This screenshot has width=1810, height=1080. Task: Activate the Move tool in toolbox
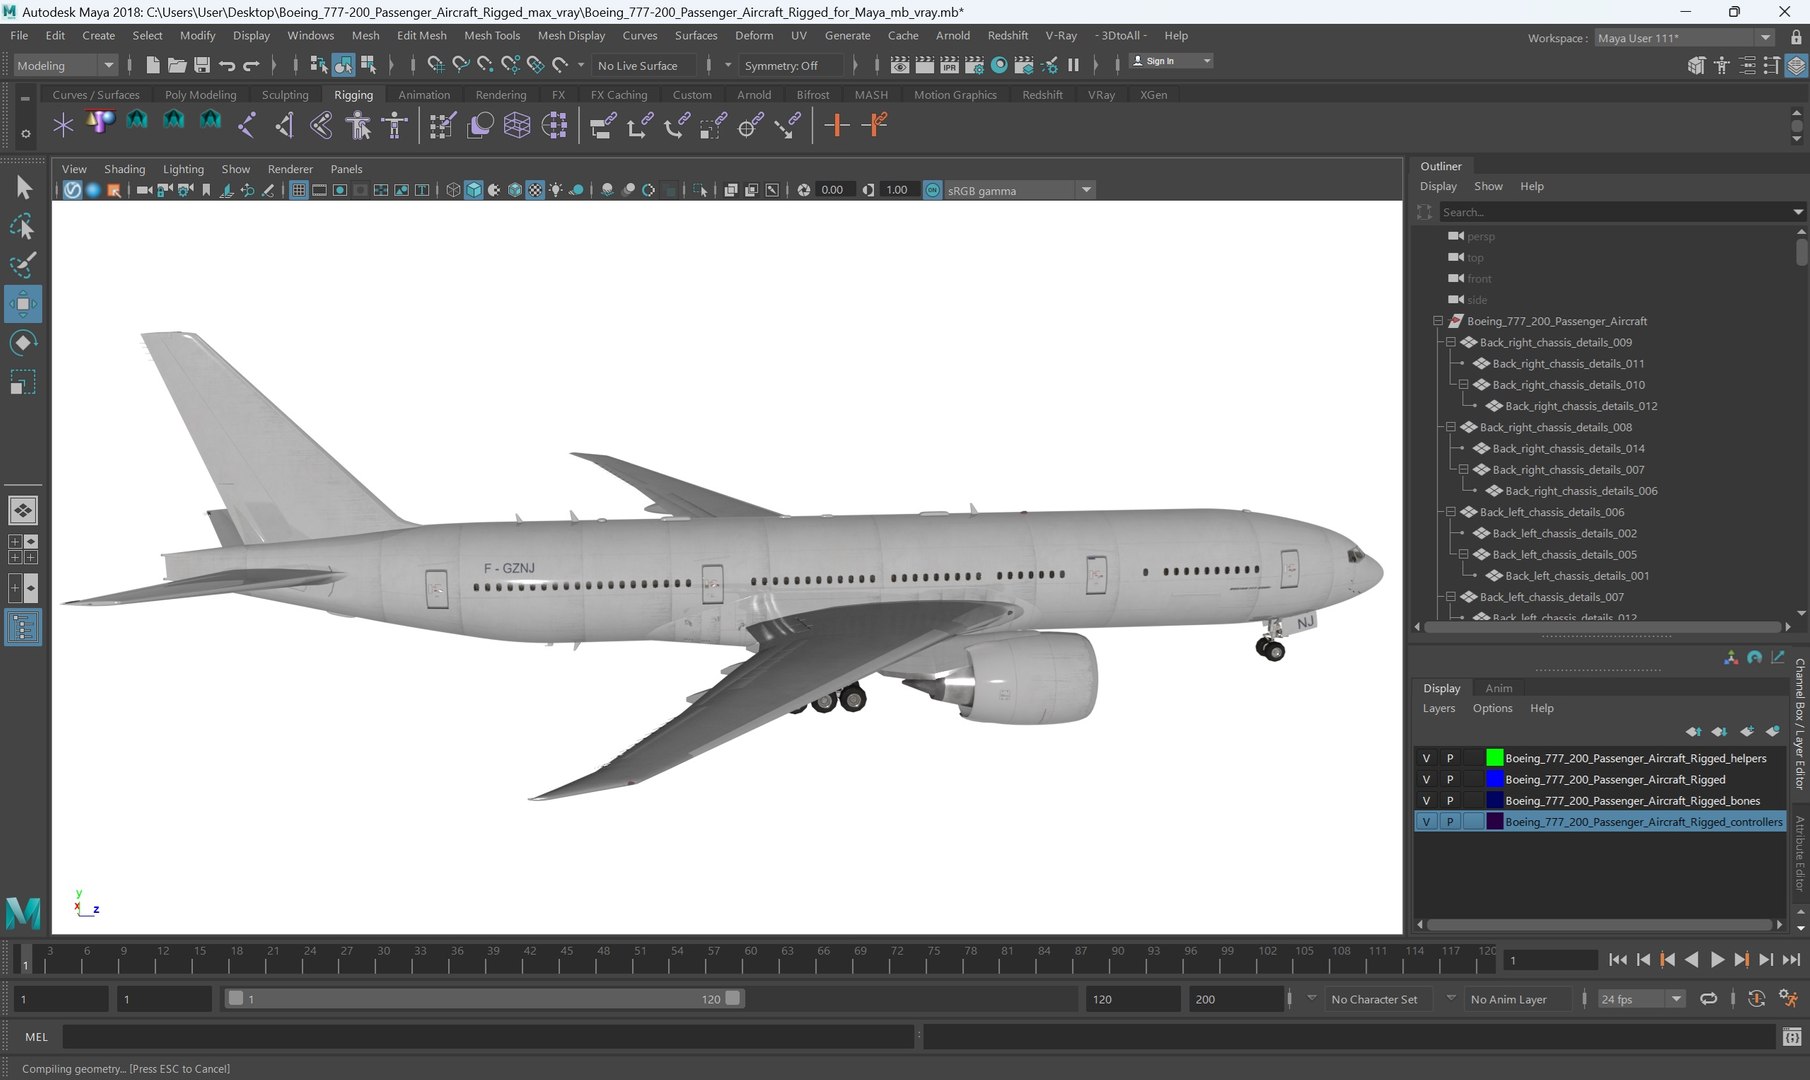pyautogui.click(x=23, y=304)
